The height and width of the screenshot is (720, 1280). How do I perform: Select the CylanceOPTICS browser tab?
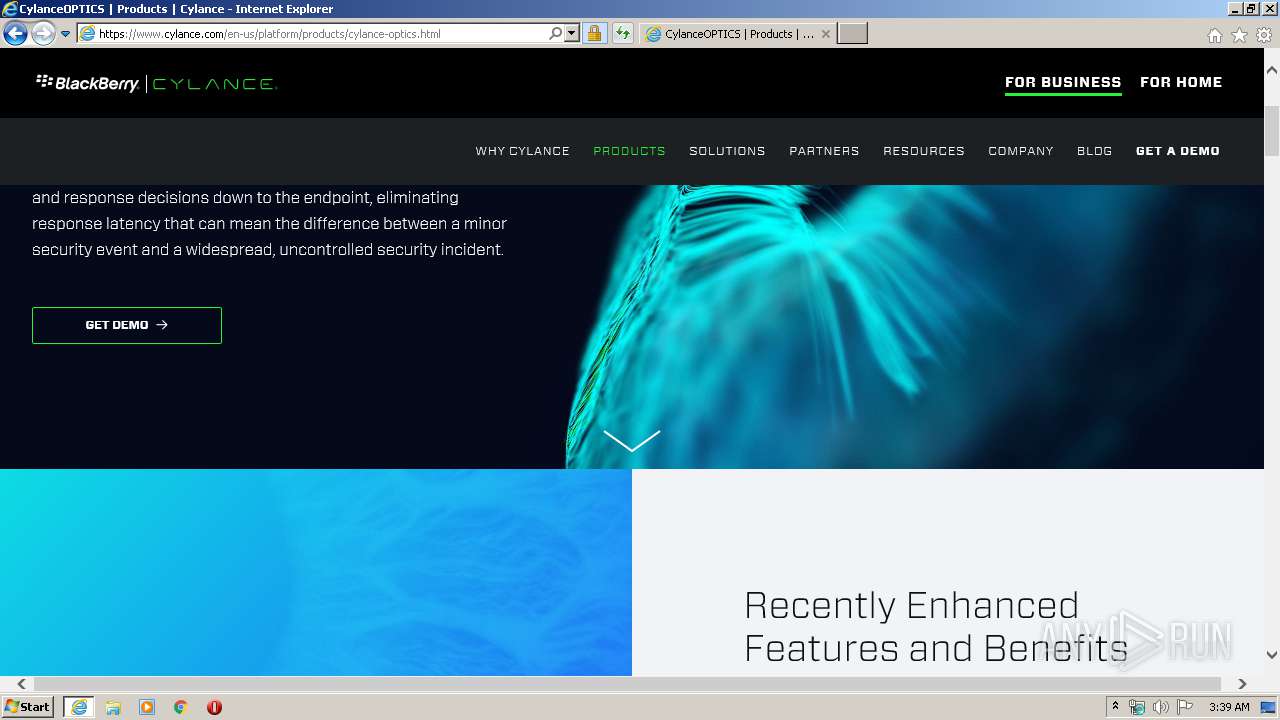738,34
